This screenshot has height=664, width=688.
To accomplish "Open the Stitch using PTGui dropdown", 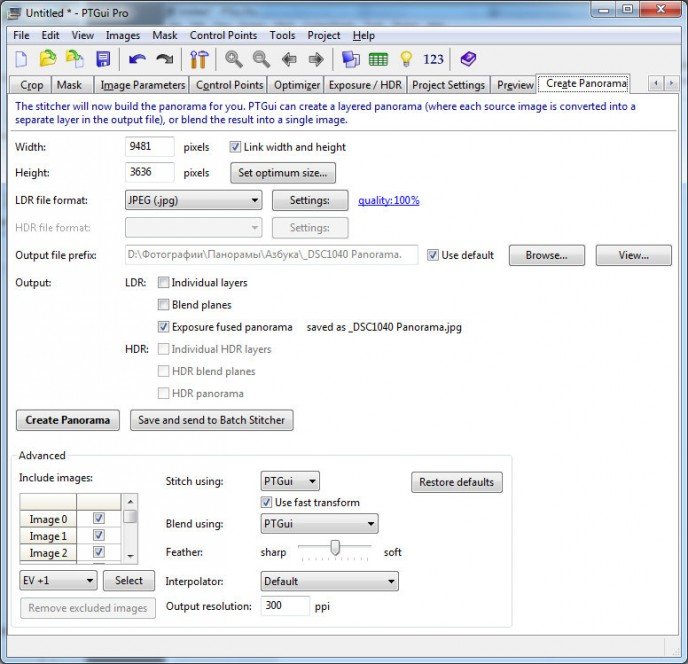I will [x=290, y=481].
